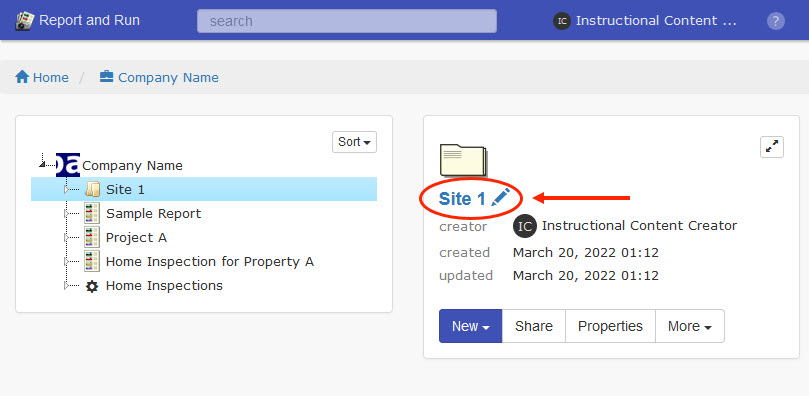Expand the Site 1 tree node

[x=66, y=190]
